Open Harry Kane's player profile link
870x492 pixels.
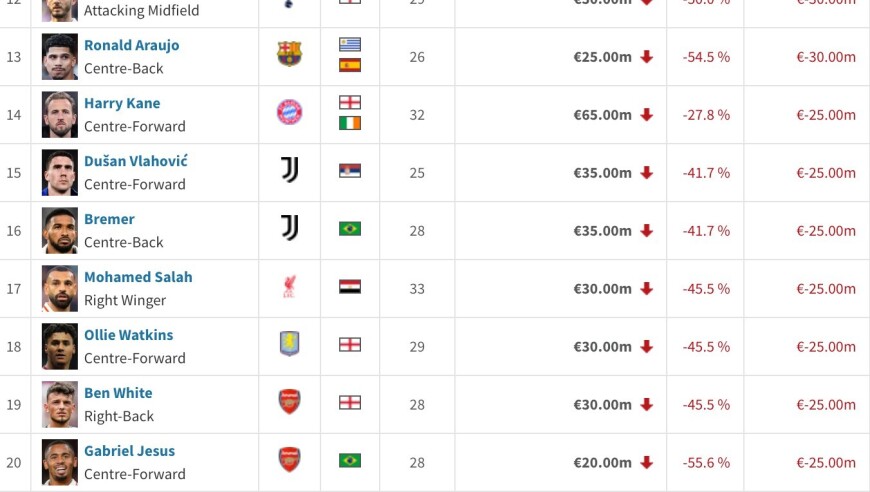point(122,103)
